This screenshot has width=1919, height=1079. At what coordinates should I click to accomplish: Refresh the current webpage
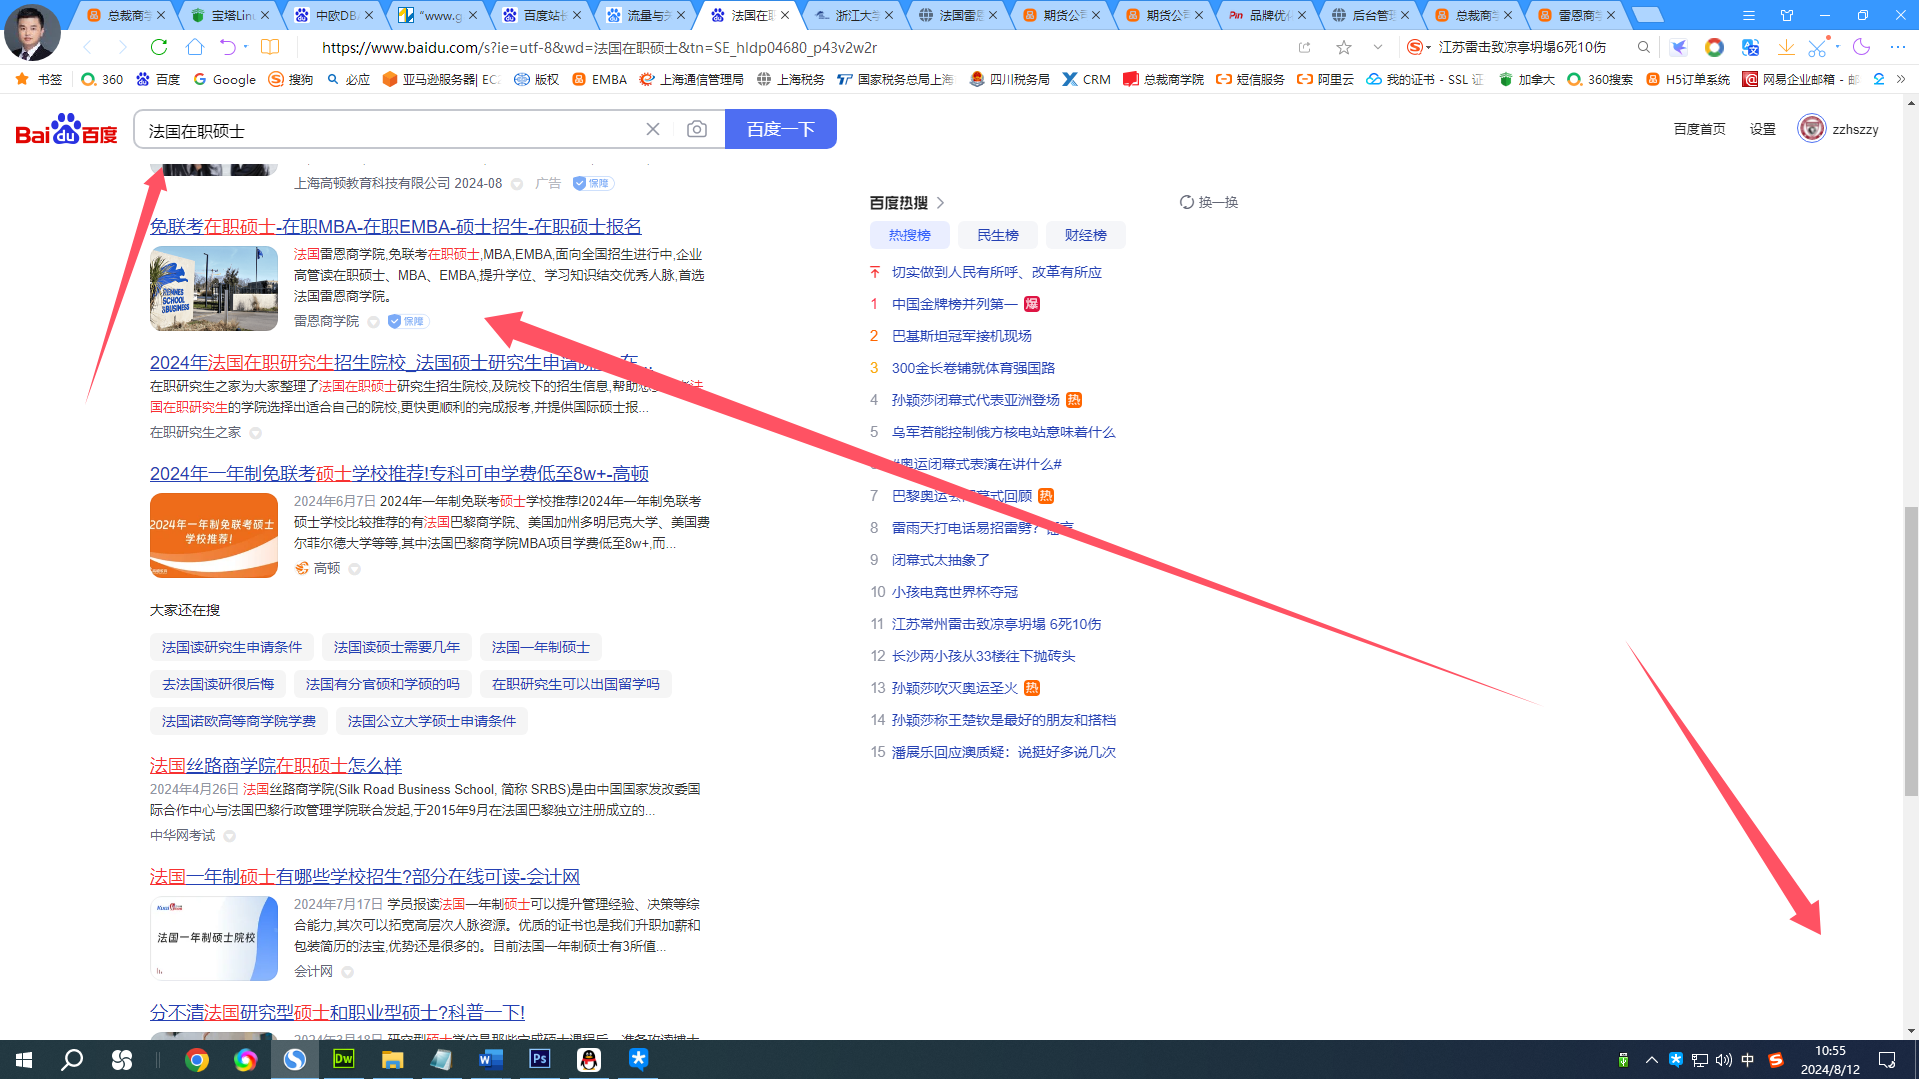pyautogui.click(x=159, y=47)
